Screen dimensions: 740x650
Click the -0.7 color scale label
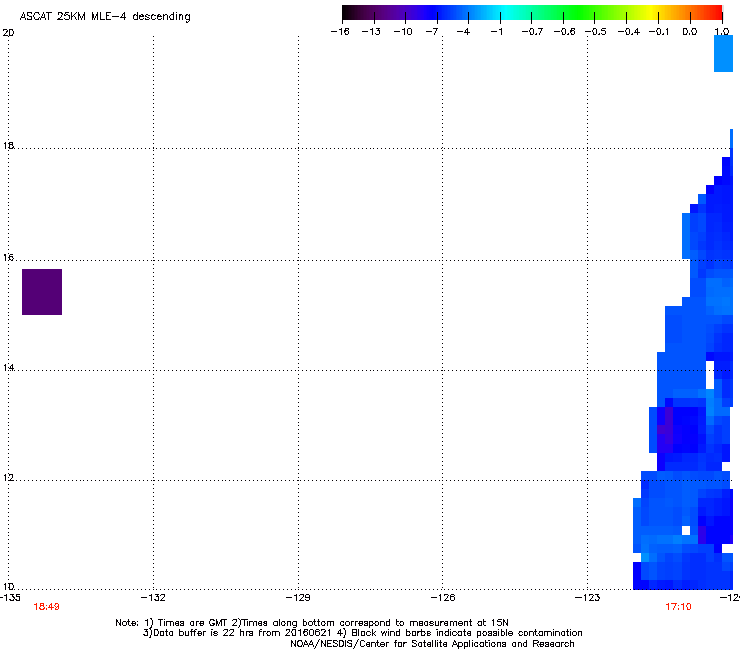tap(532, 32)
